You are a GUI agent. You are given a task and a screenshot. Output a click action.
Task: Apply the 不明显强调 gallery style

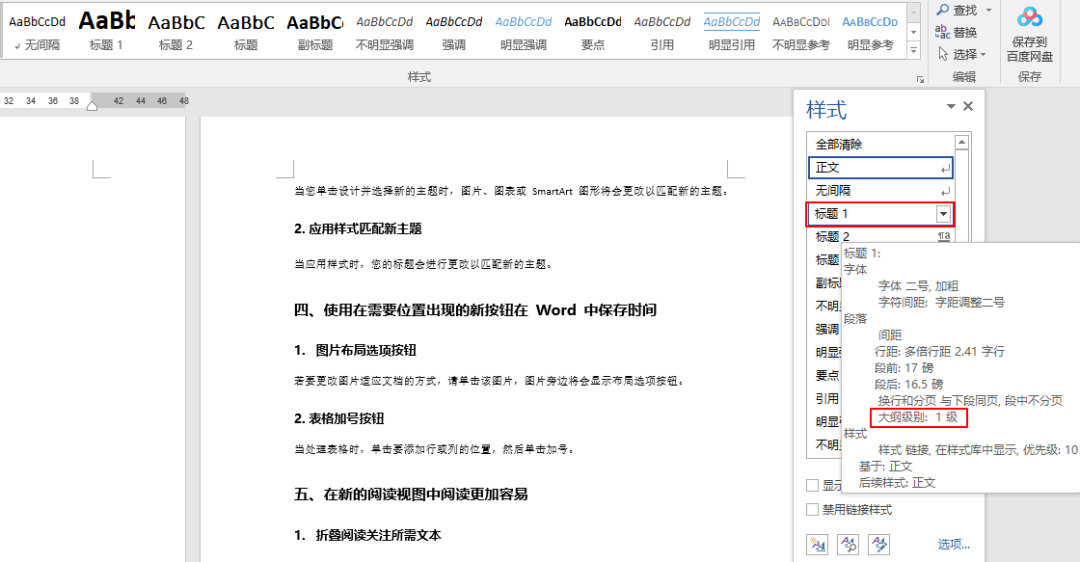pos(384,32)
